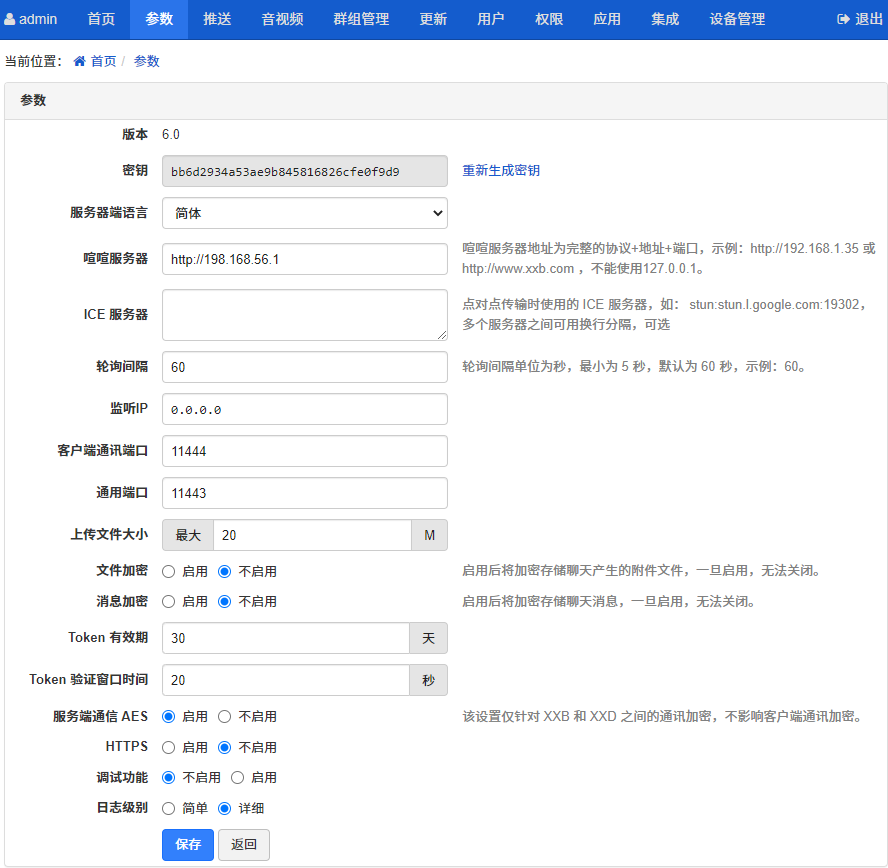Viewport: 888px width, 868px height.
Task: Click the home icon in breadcrumb
Action: click(79, 62)
